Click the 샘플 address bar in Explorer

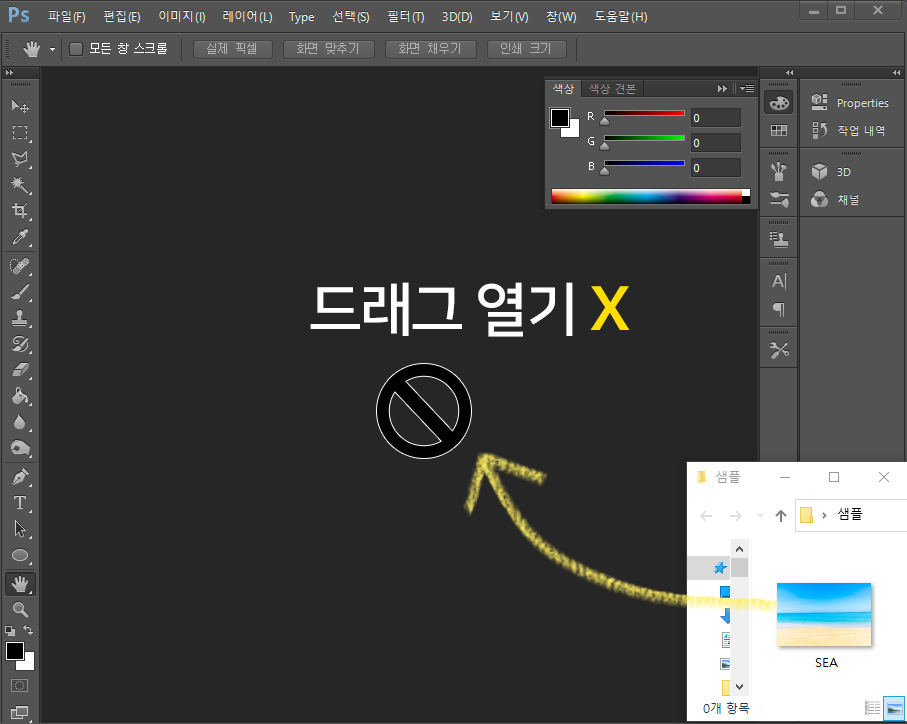(850, 514)
